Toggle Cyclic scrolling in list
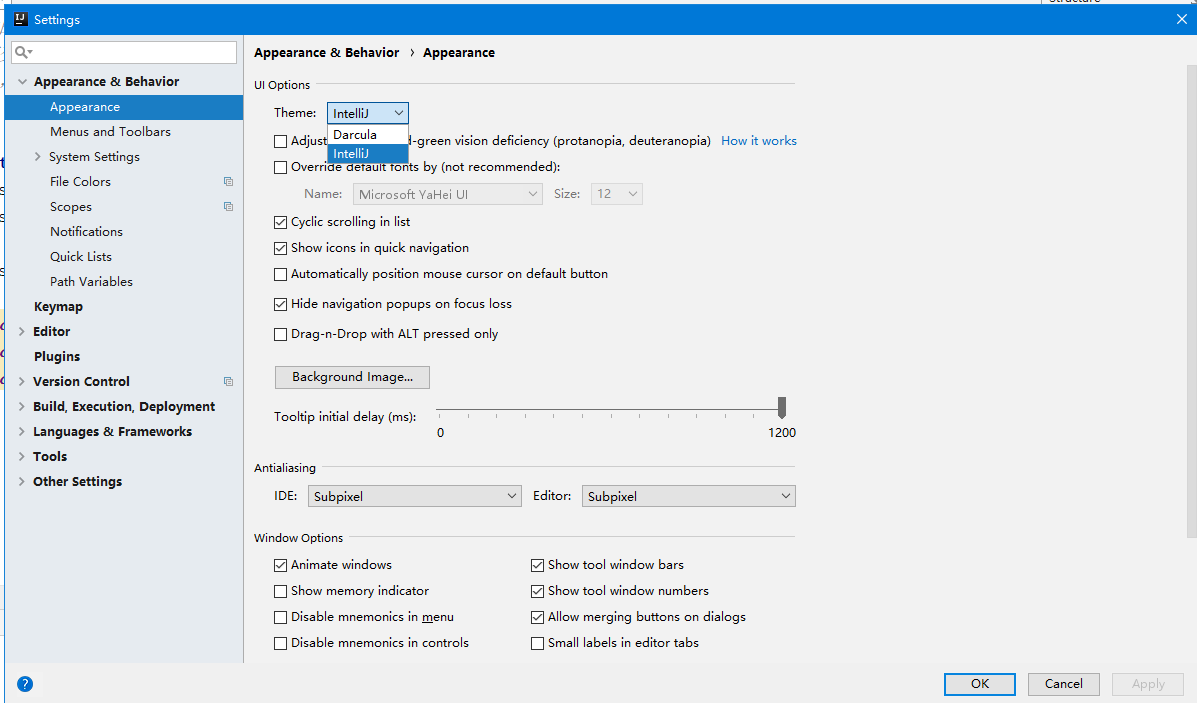The height and width of the screenshot is (703, 1197). pyautogui.click(x=280, y=222)
